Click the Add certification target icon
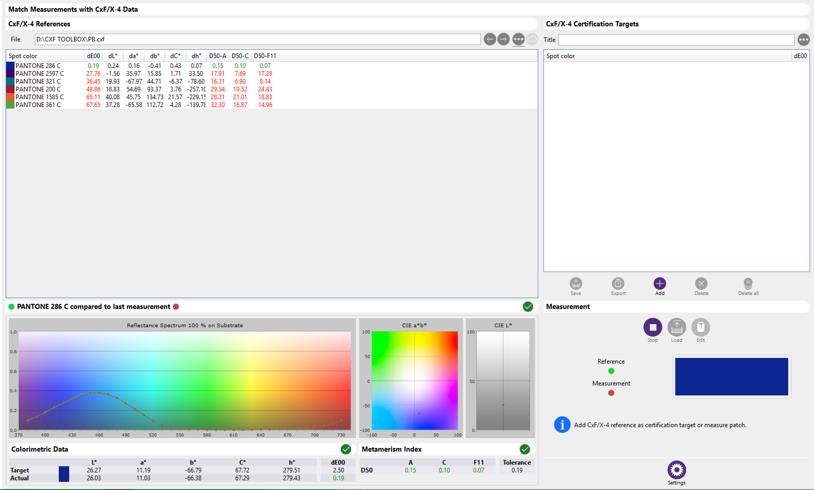The image size is (814, 490). [x=659, y=284]
